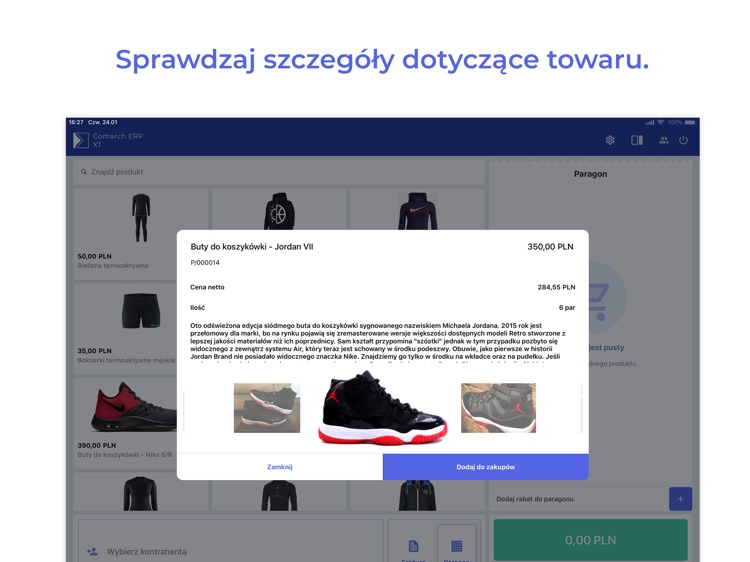Open settings gear icon in header
This screenshot has width=750, height=562.
(610, 140)
